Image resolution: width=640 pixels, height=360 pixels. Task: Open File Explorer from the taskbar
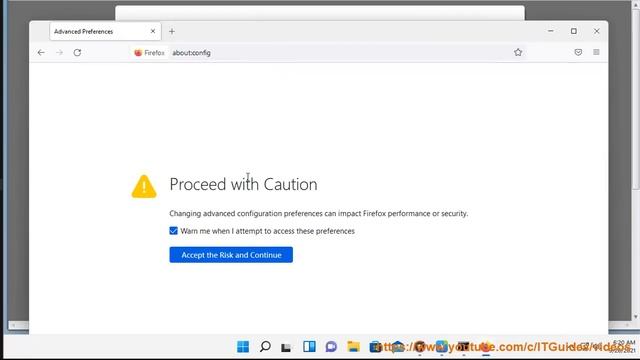click(x=353, y=347)
